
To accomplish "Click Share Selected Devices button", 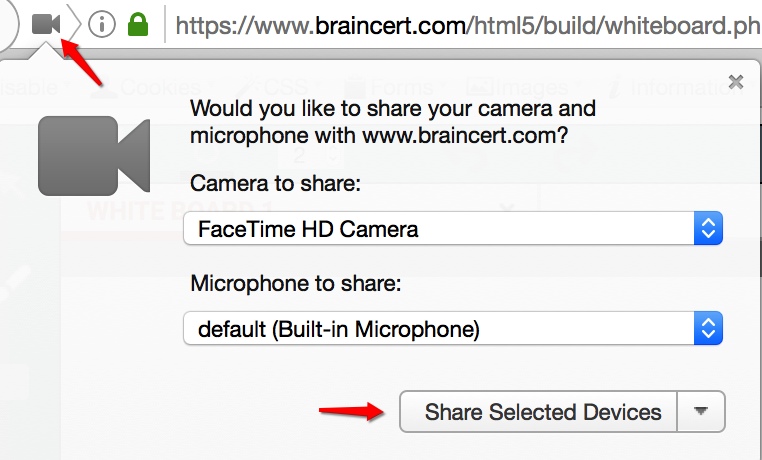I will coord(538,411).
